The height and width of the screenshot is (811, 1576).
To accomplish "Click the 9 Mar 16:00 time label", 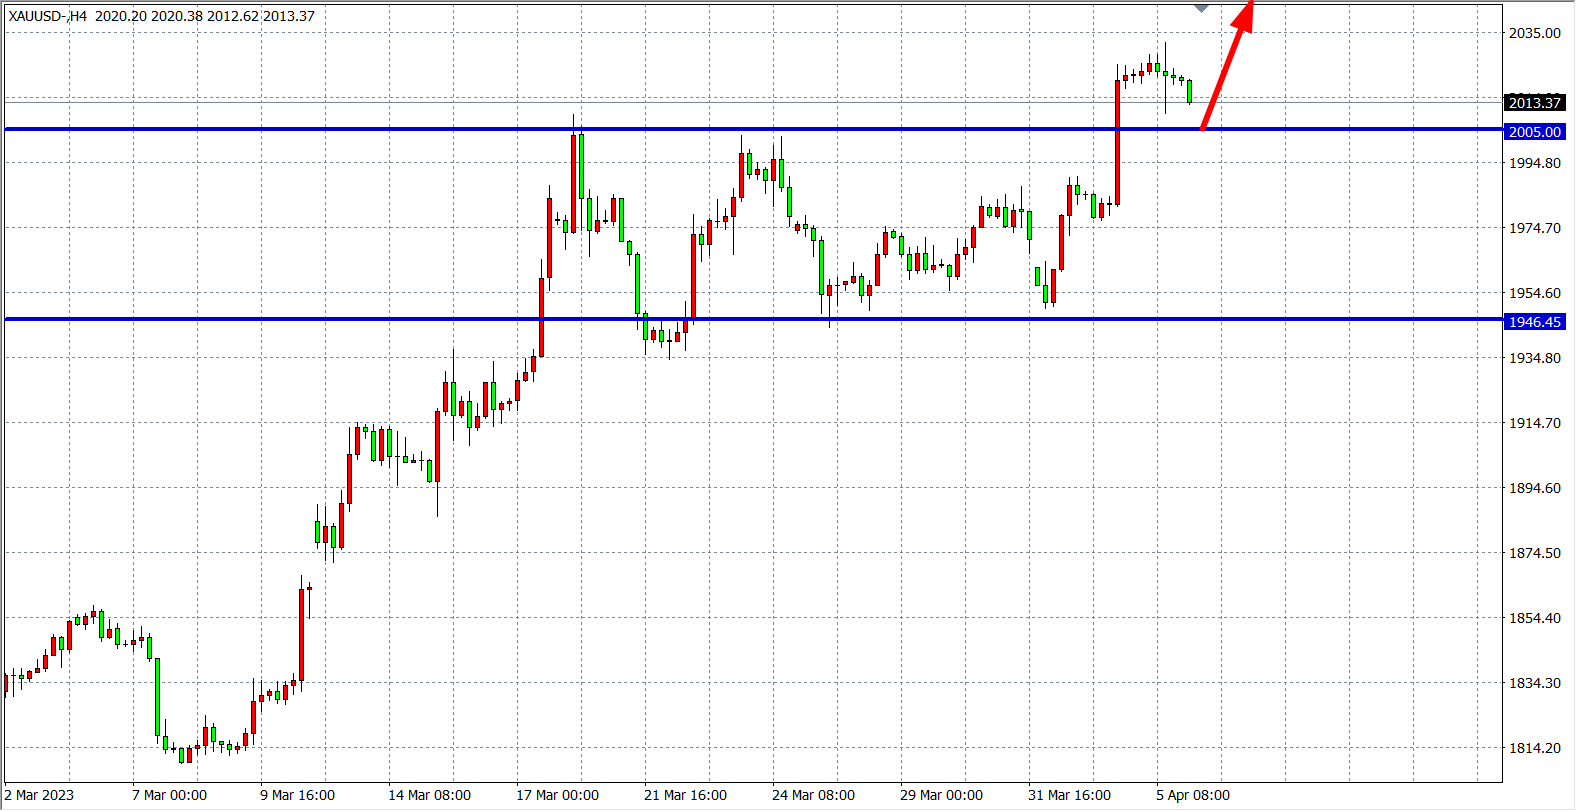I will point(297,795).
